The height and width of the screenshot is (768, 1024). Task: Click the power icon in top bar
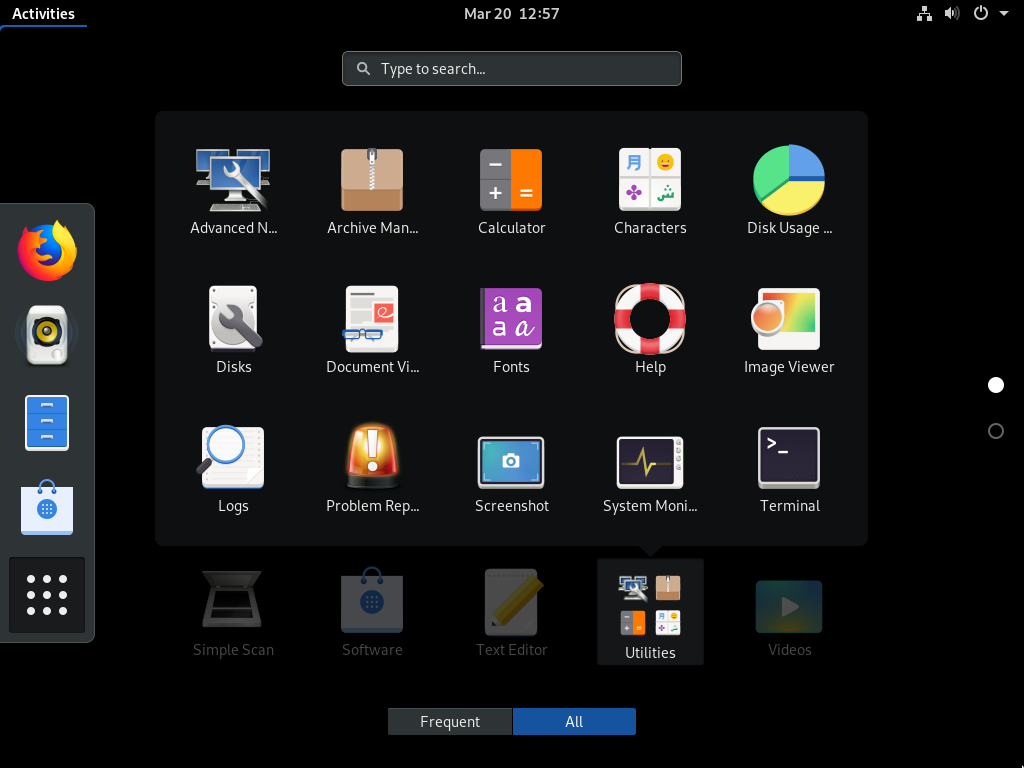pyautogui.click(x=981, y=13)
